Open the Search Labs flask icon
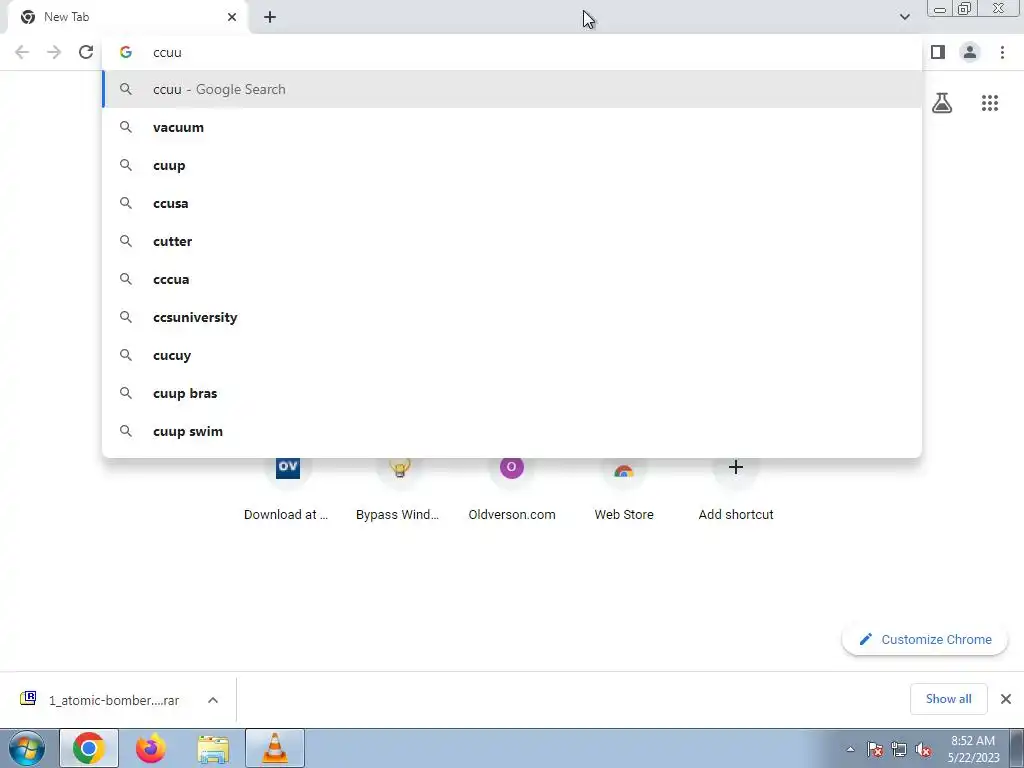 coord(942,103)
